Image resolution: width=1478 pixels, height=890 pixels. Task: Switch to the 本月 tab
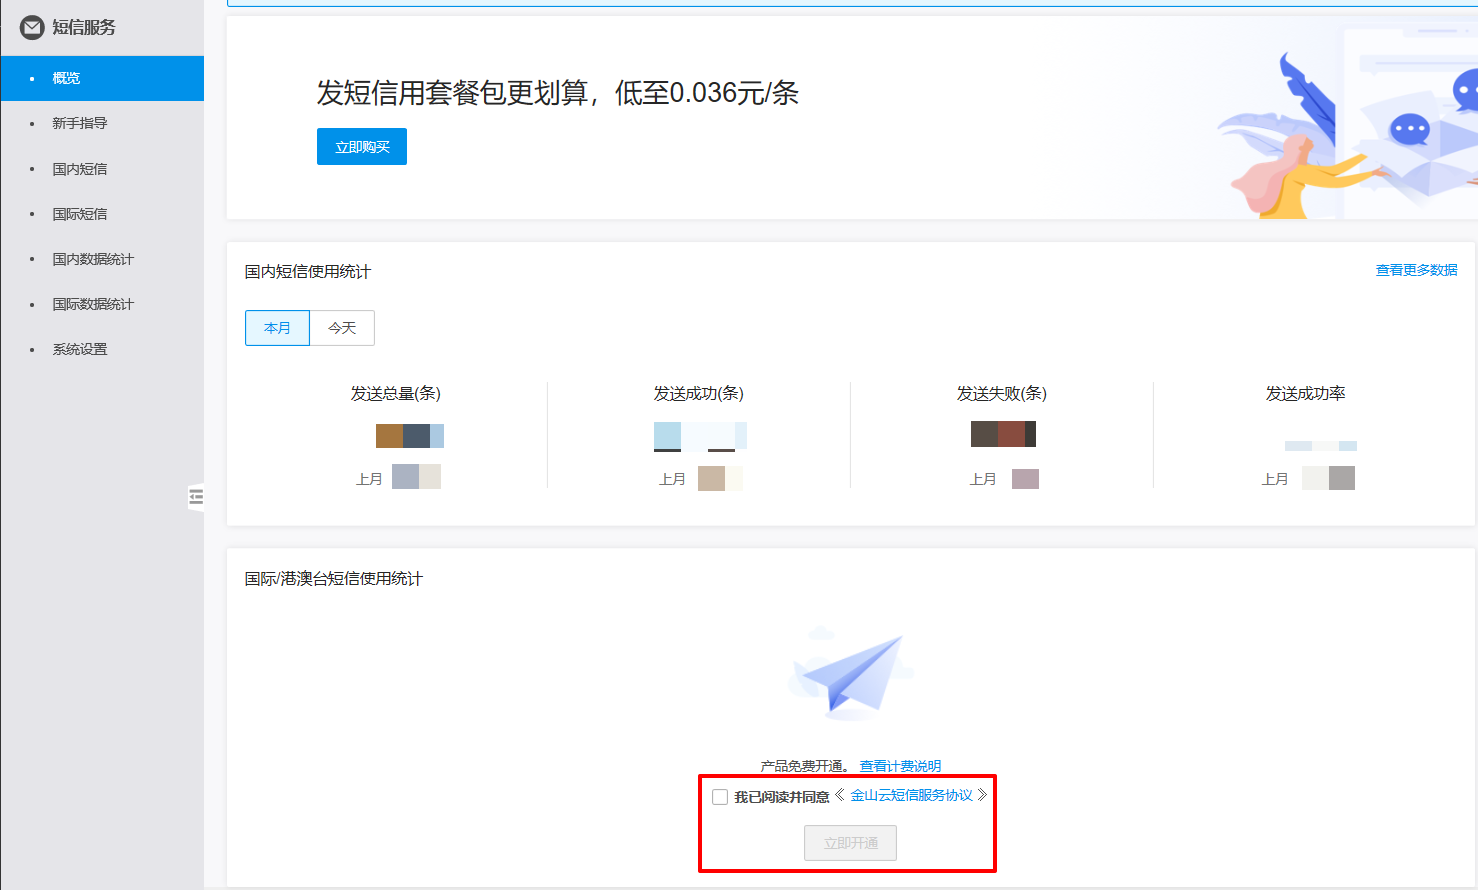pos(277,328)
